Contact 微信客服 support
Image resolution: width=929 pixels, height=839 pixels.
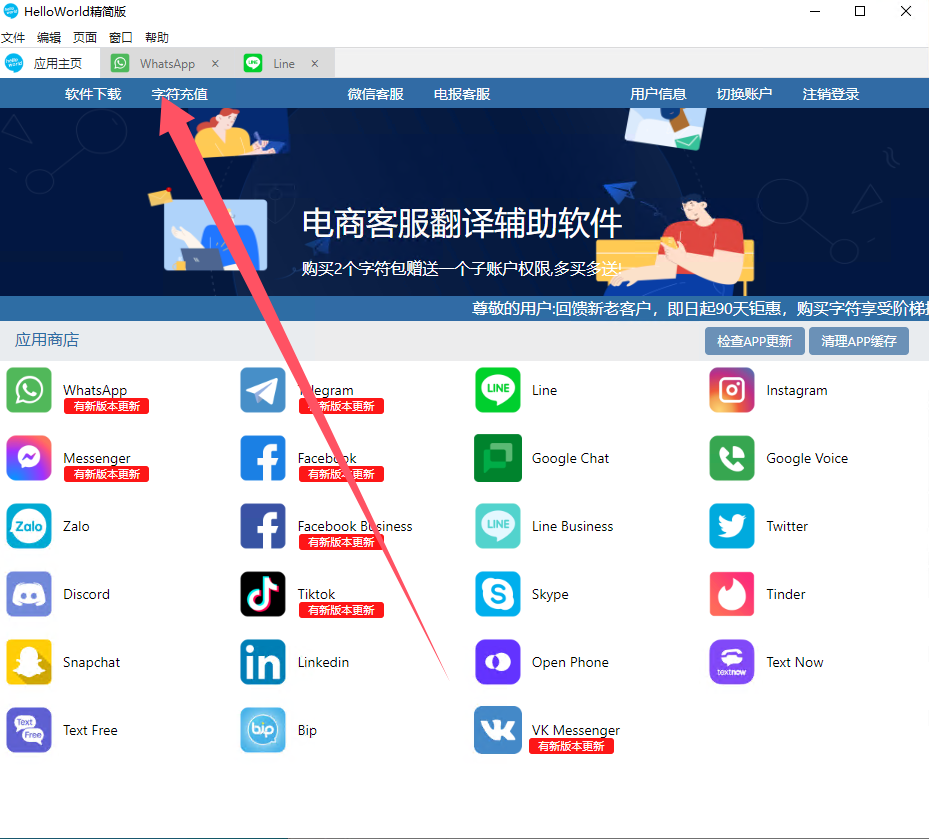click(x=376, y=94)
